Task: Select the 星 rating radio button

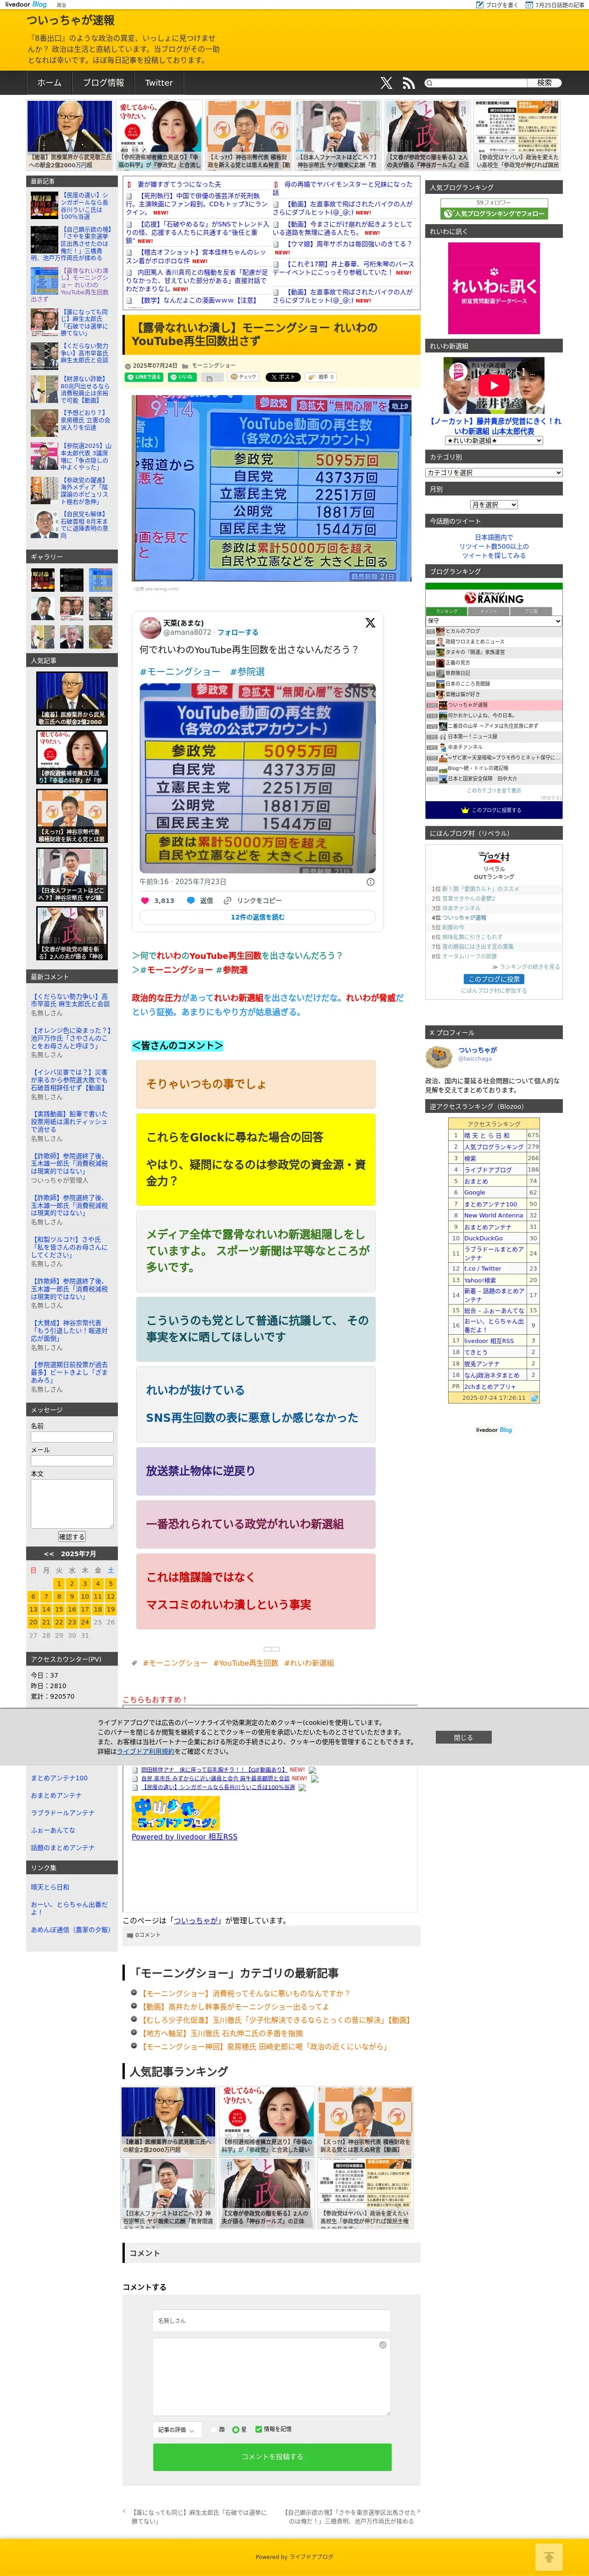Action: (x=235, y=2429)
